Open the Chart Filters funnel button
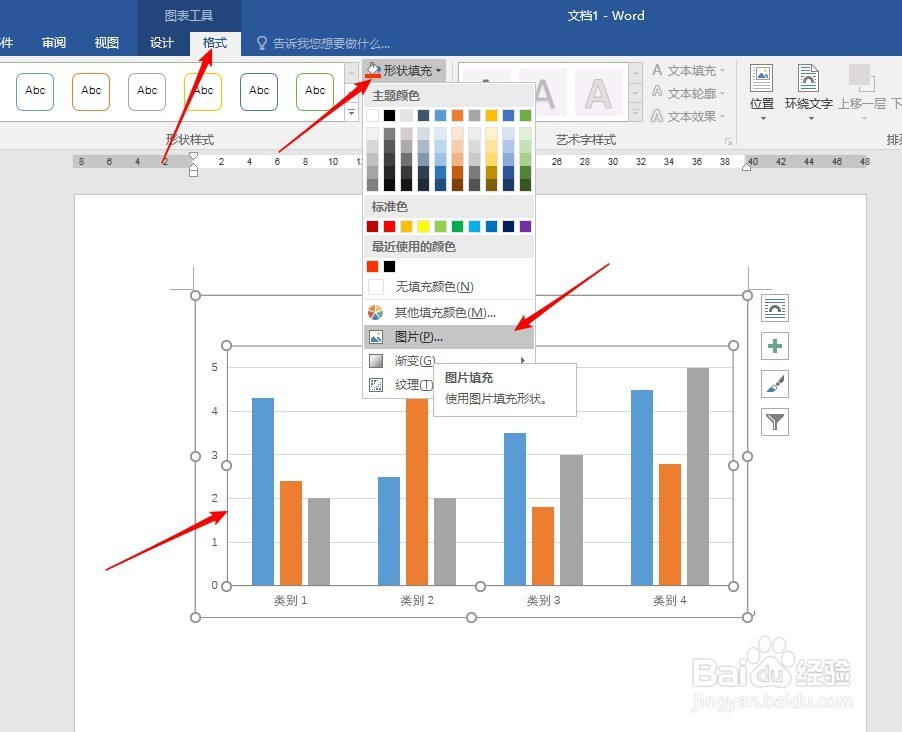The width and height of the screenshot is (902, 732). click(774, 422)
